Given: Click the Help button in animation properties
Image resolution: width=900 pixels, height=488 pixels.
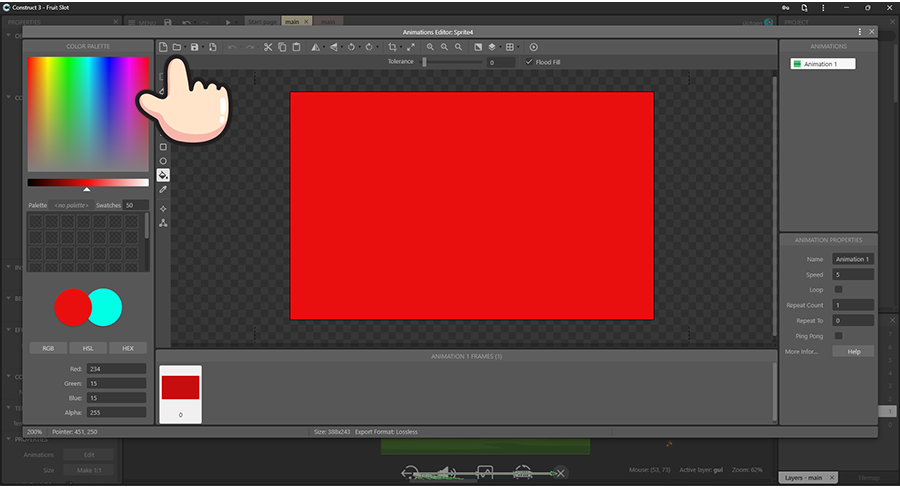Looking at the screenshot, I should point(853,351).
